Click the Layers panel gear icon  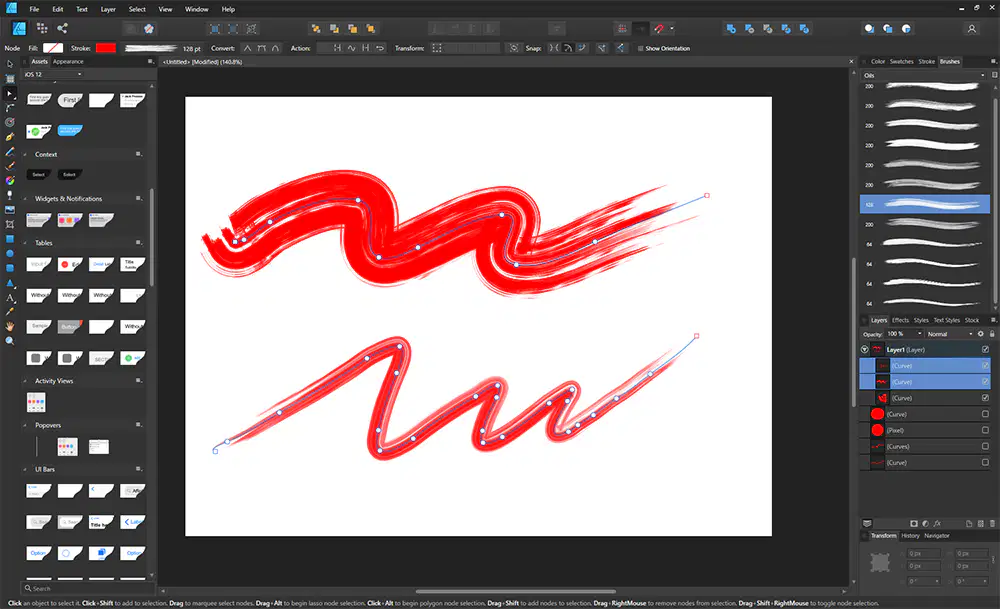[981, 334]
